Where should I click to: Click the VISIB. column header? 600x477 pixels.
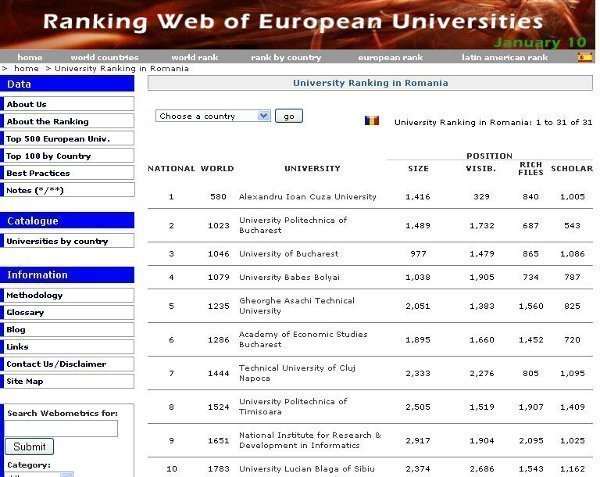click(481, 168)
